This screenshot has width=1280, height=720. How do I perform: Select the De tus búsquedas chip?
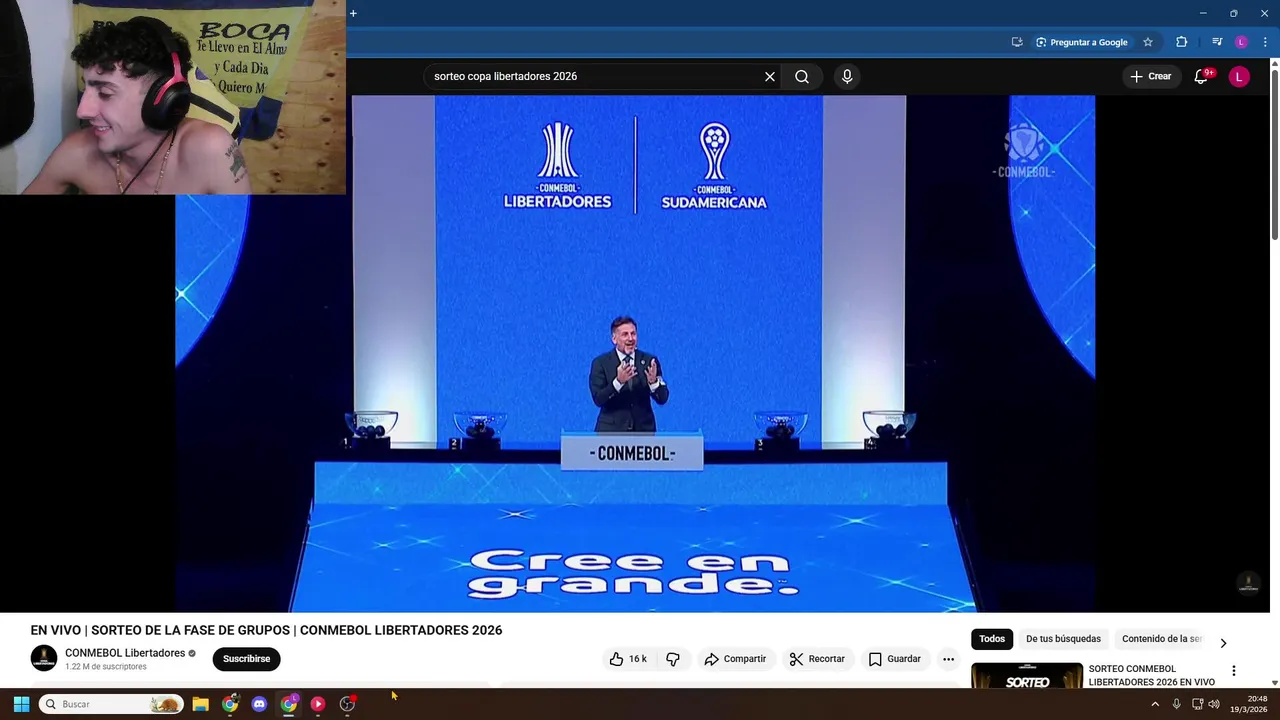1063,639
